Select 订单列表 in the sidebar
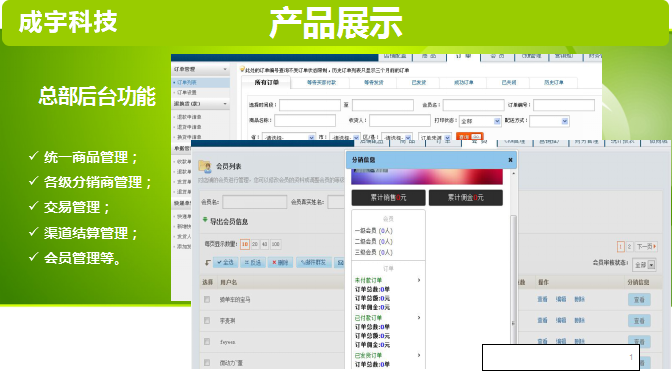Image resolution: width=672 pixels, height=378 pixels. tap(187, 82)
